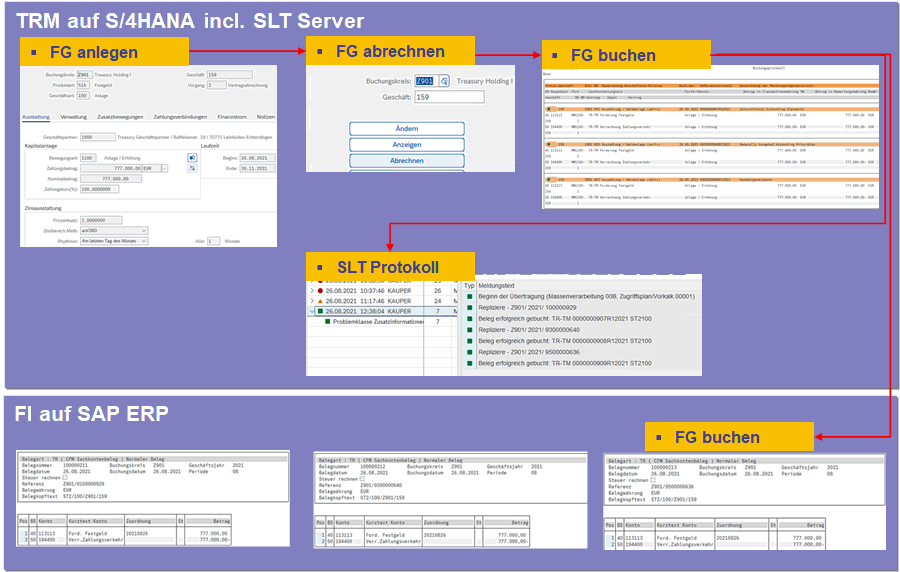The image size is (900, 572).
Task: Open Rhythmus dropdown 'Am letzten Tag des Monats'
Action: (x=144, y=241)
